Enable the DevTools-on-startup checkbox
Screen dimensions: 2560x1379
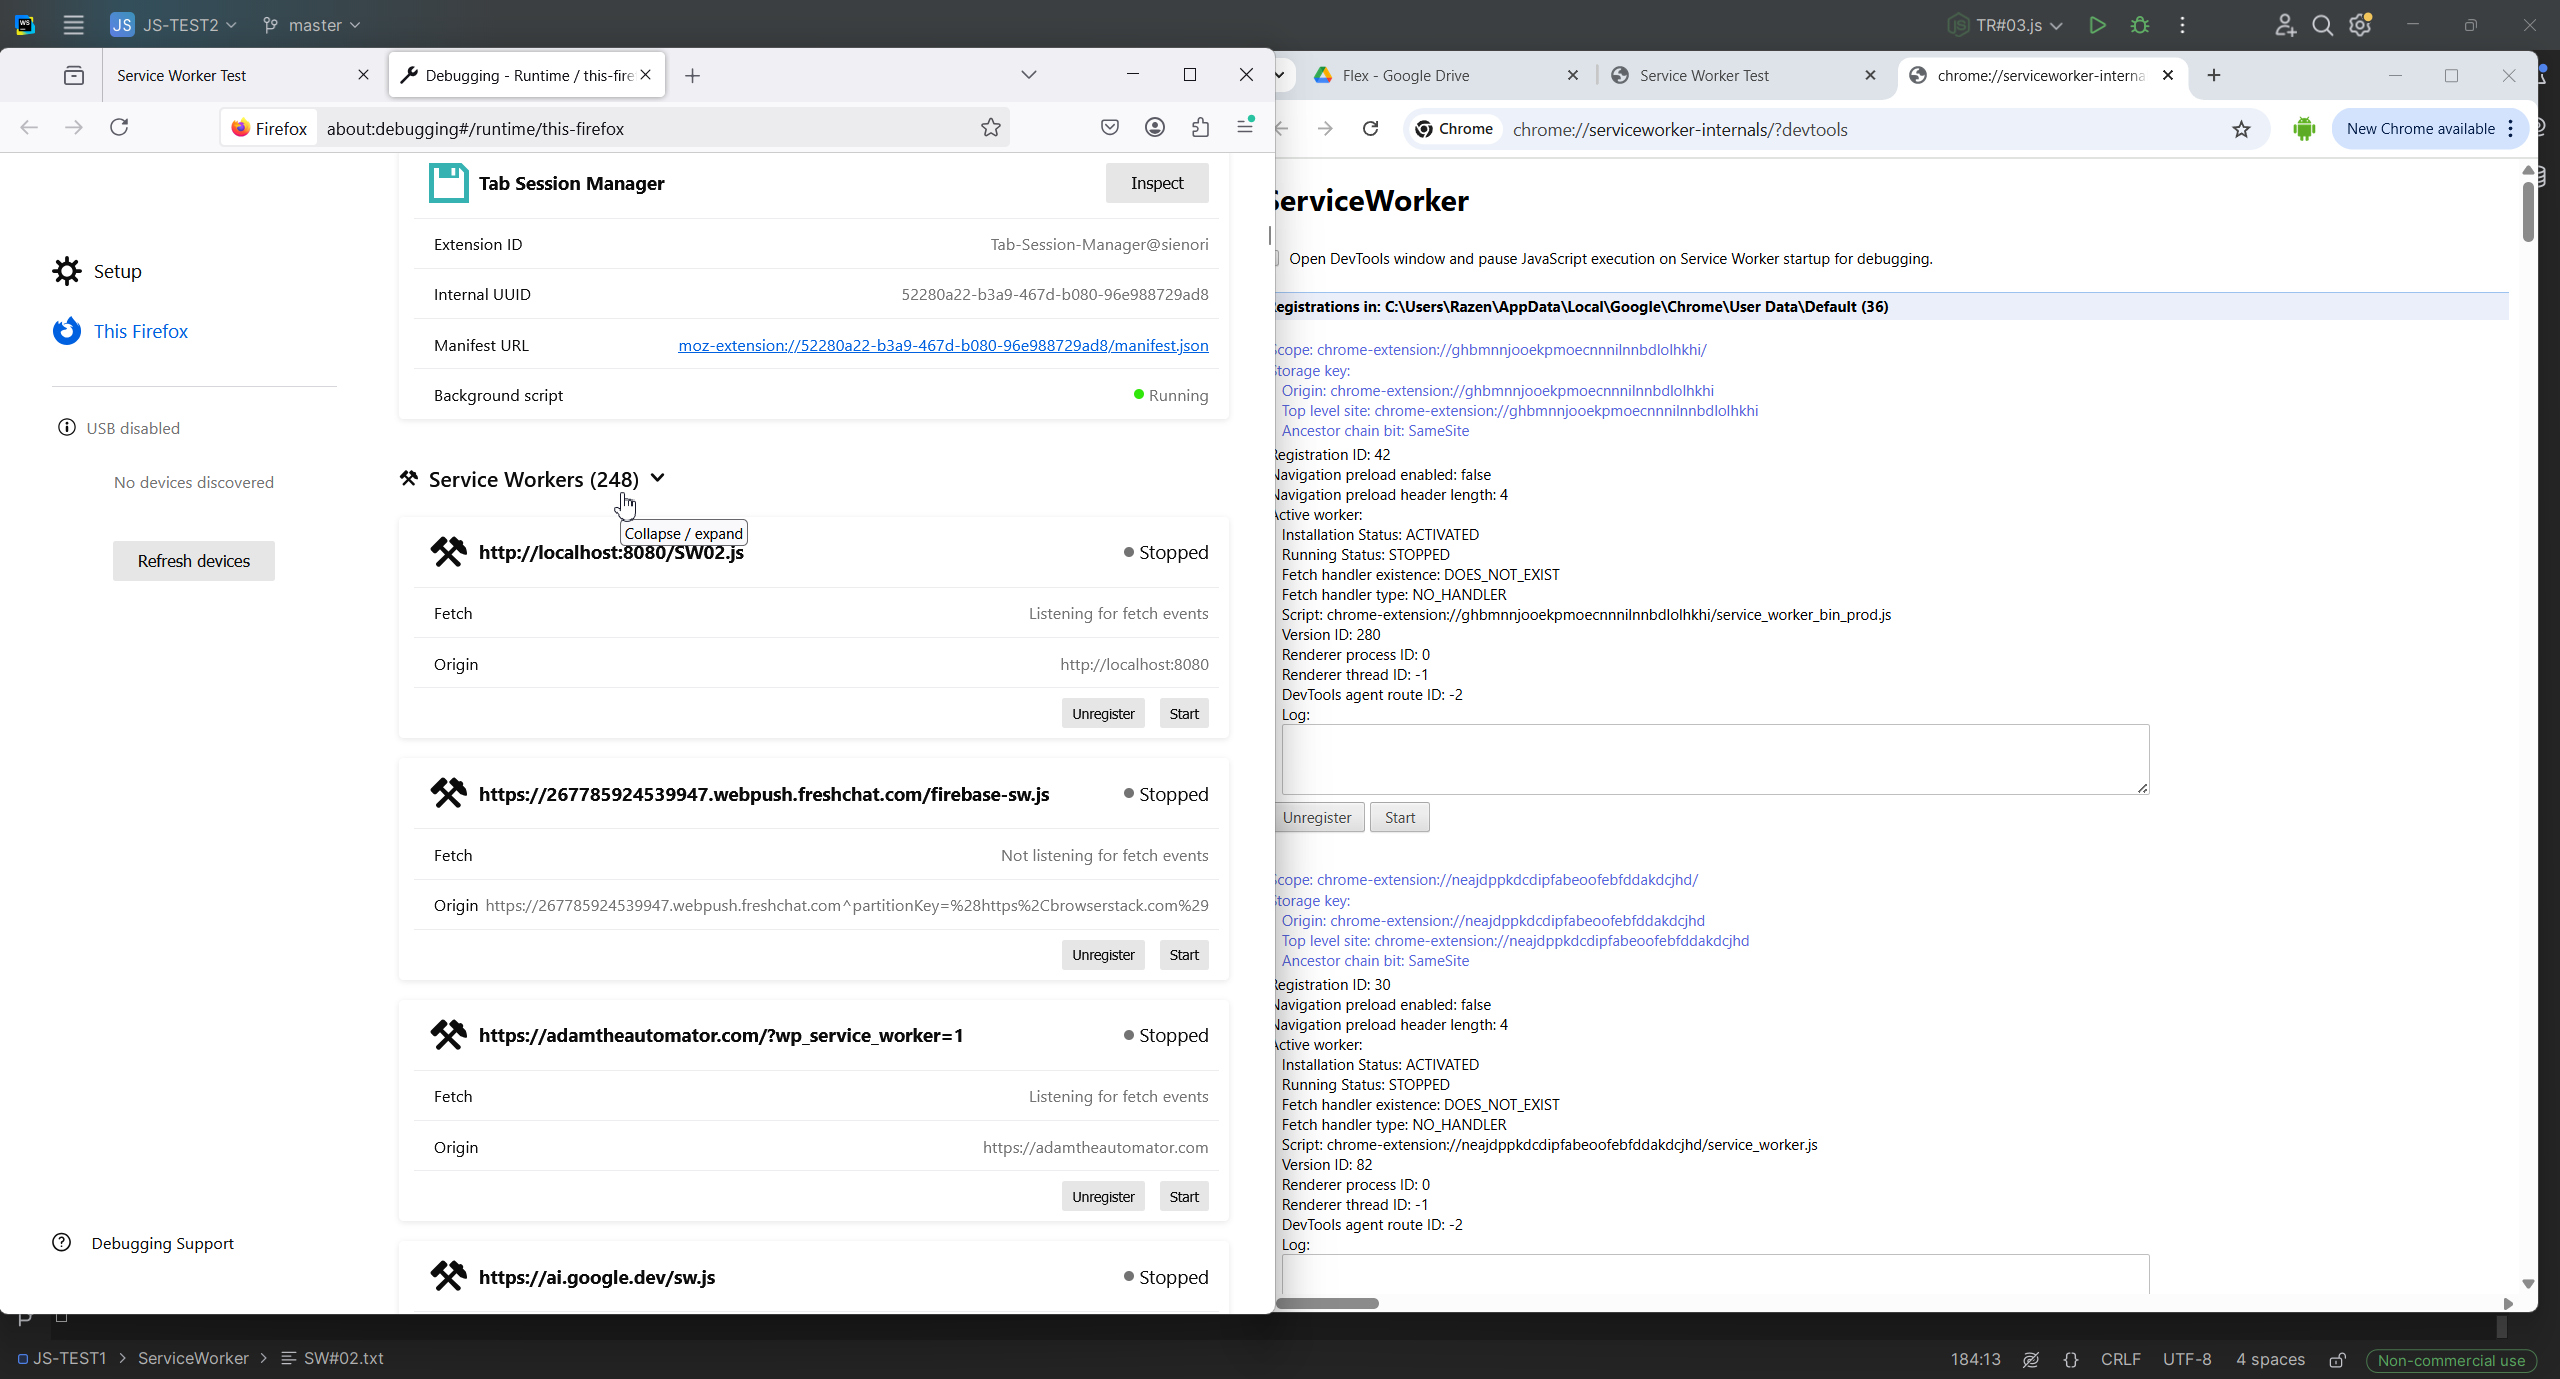point(1277,259)
